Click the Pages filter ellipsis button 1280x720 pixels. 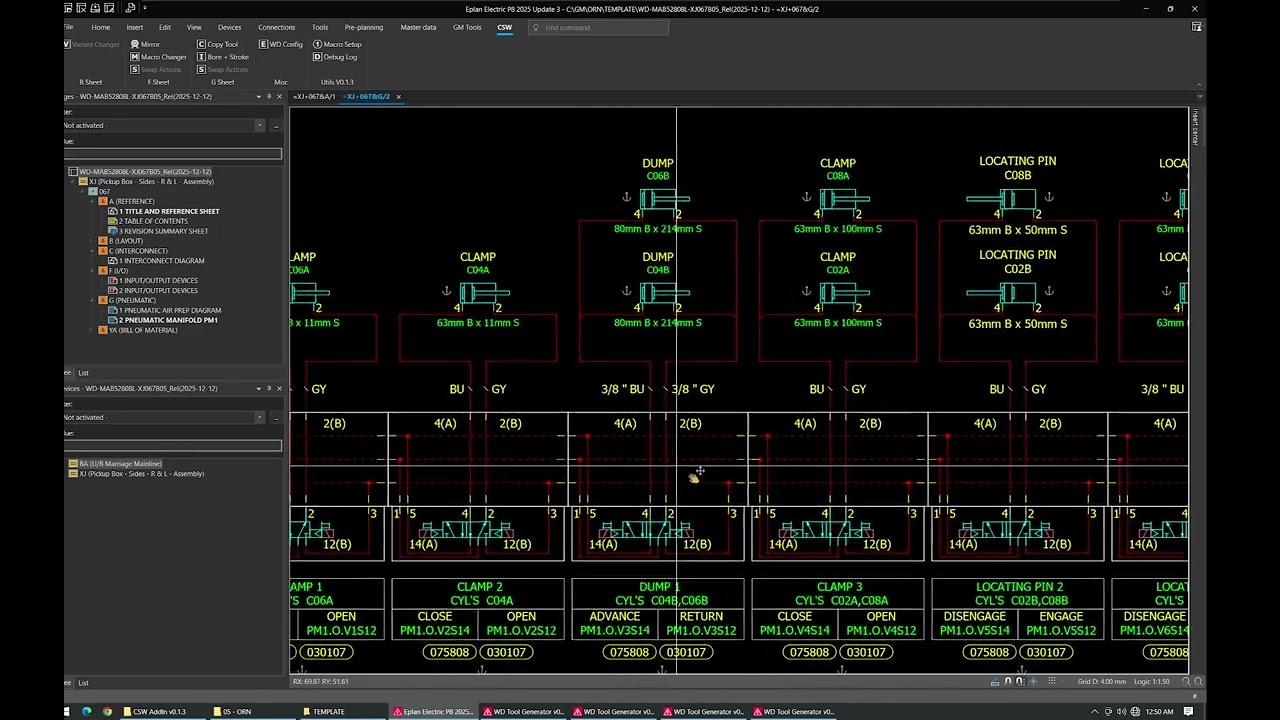point(276,125)
